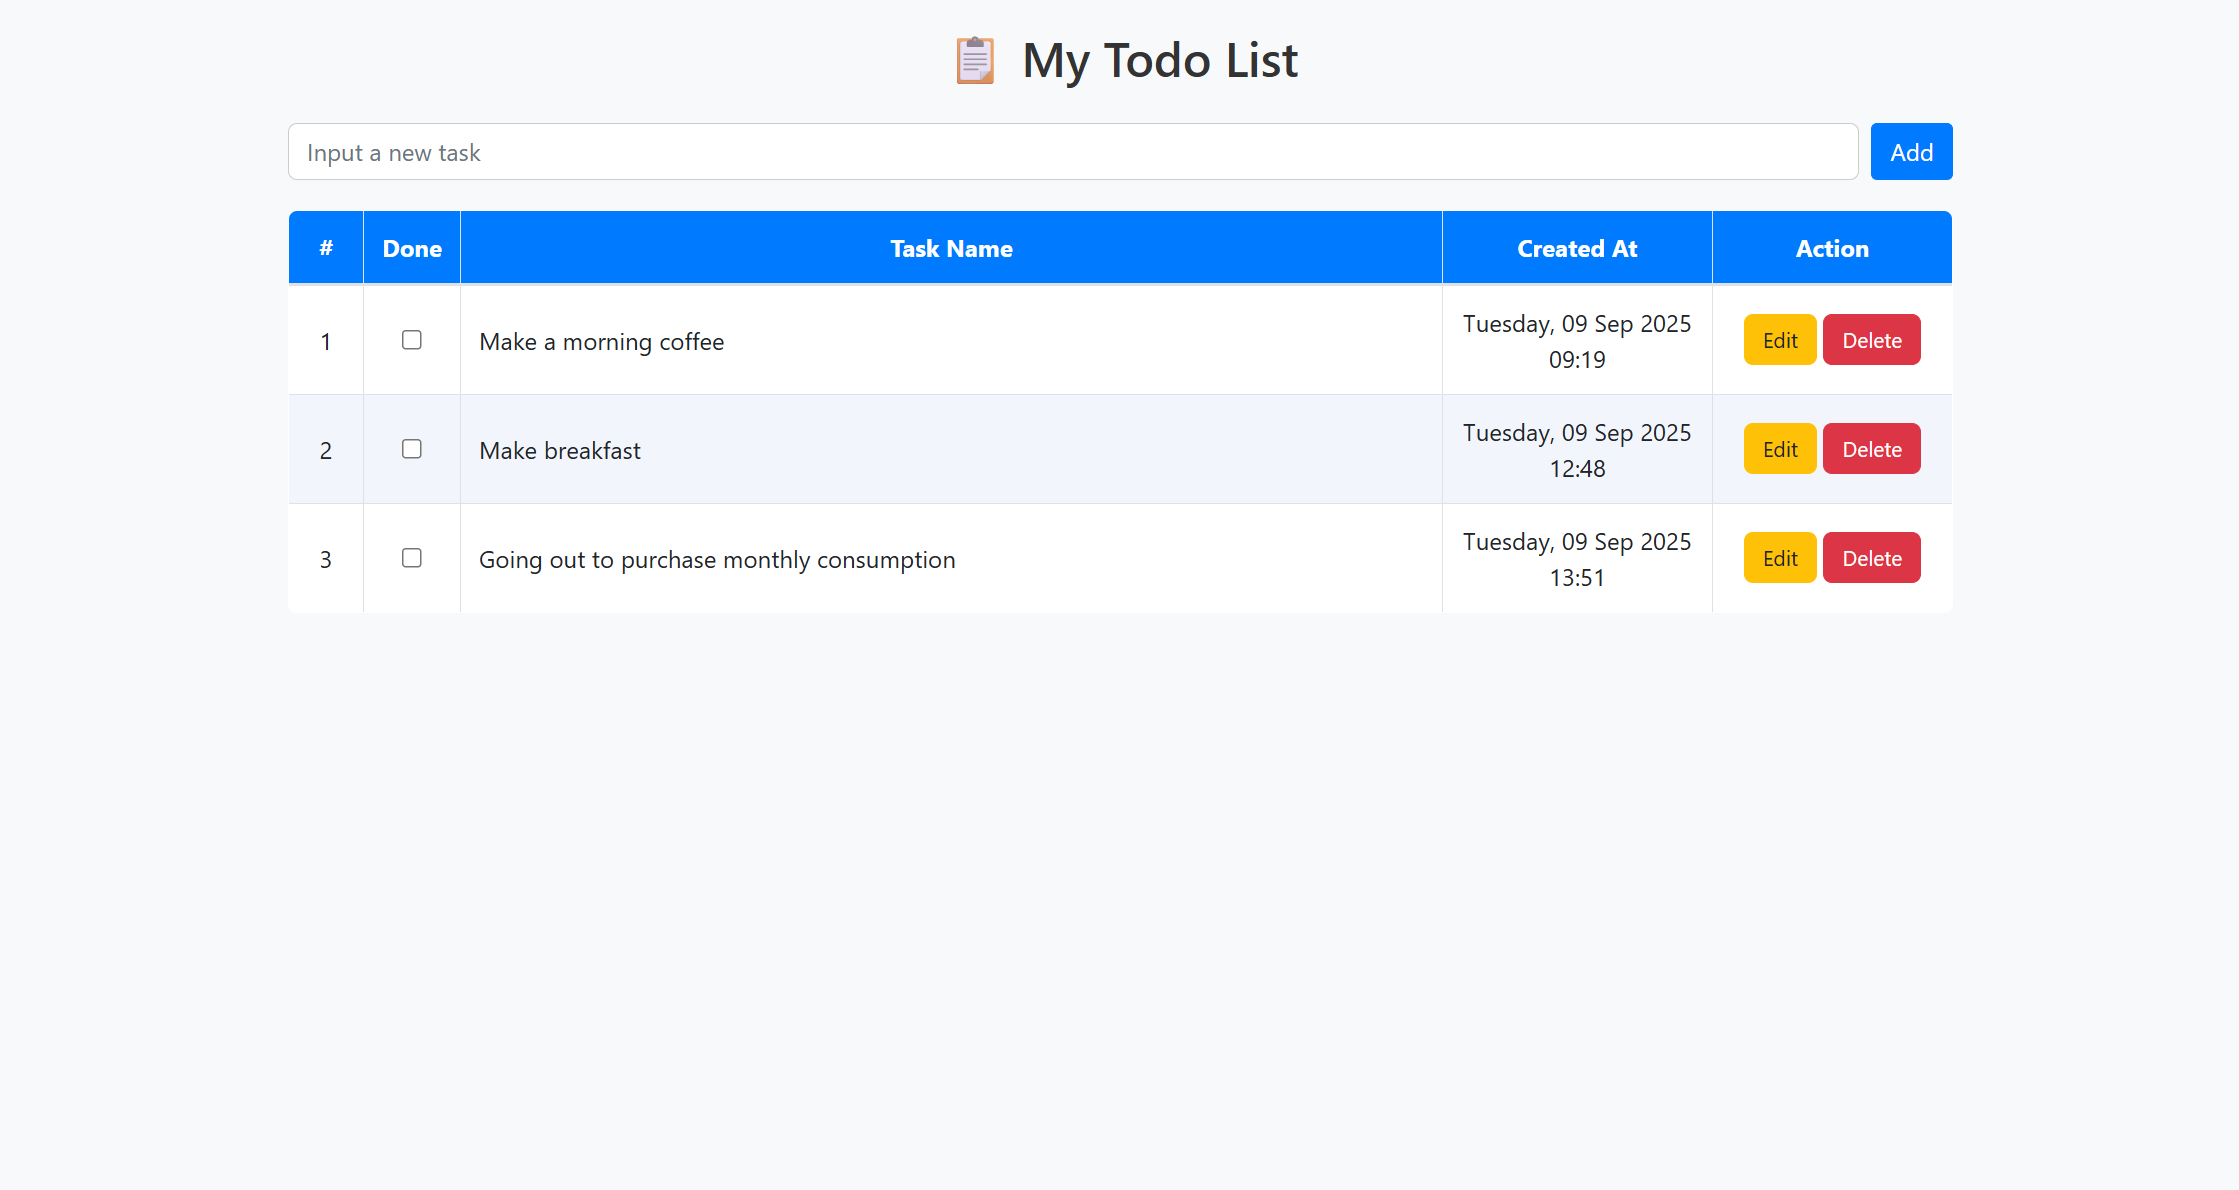Select the row number 3
Screen dimensions: 2239x1190
[x=325, y=559]
